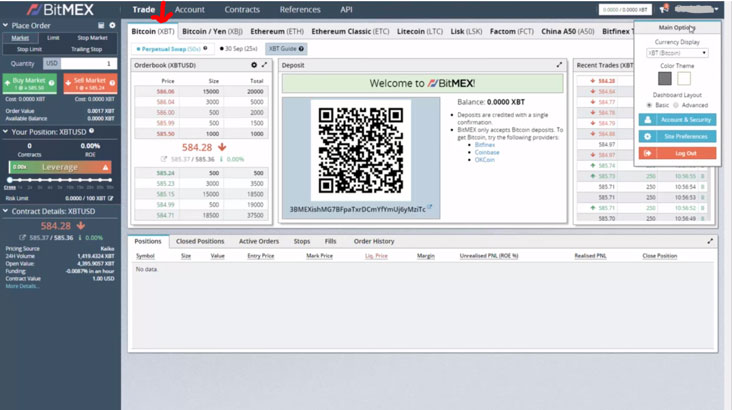Open Site Preferences

click(677, 136)
